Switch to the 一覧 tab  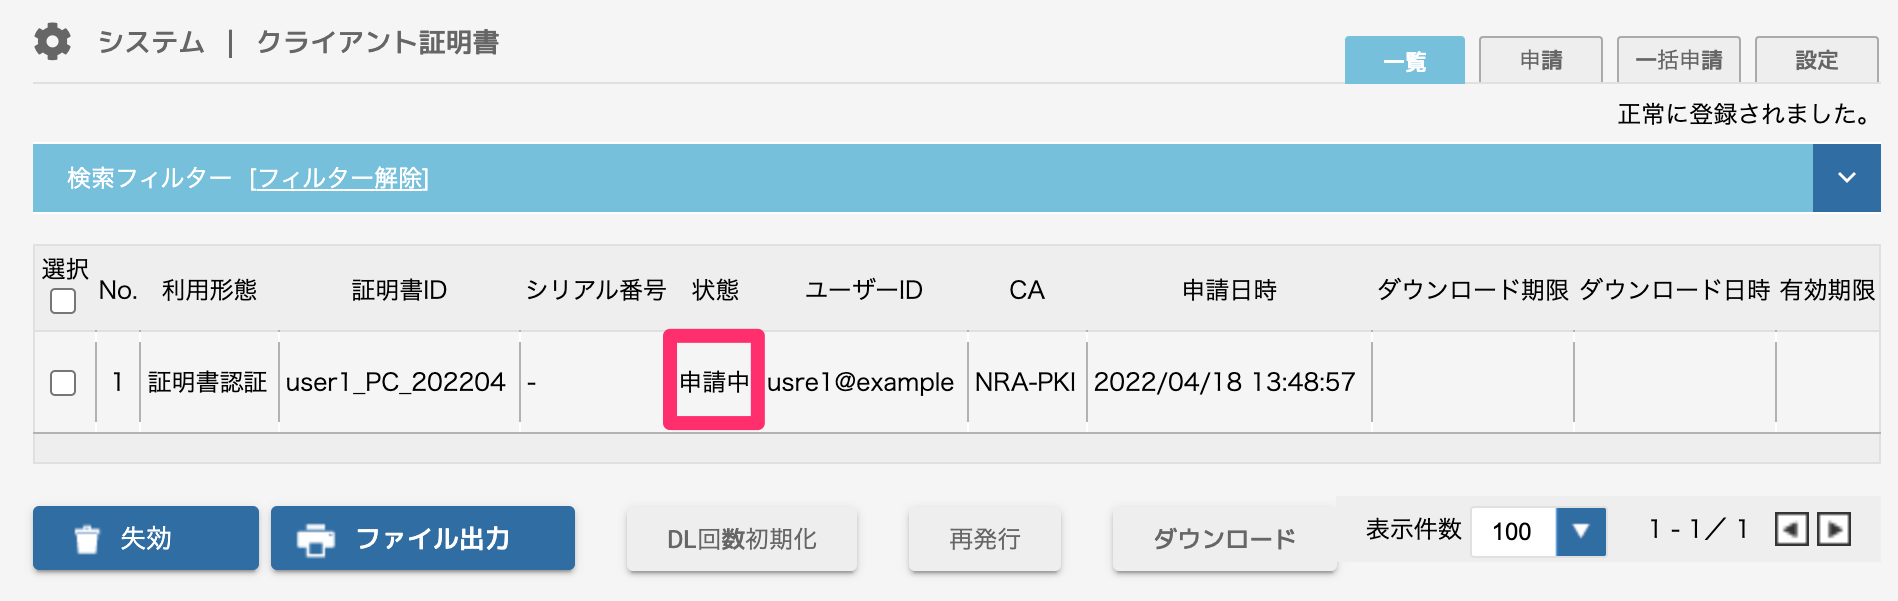(1405, 61)
